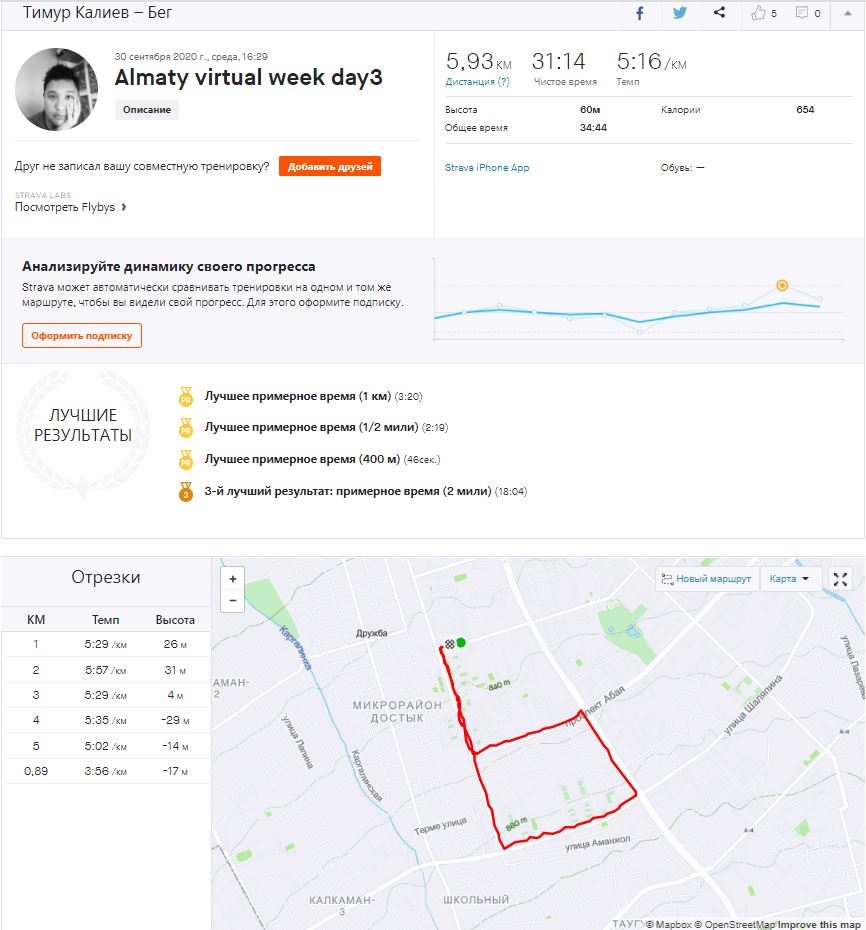This screenshot has width=866, height=930.
Task: Open Strava iPhone App link
Action: [487, 168]
